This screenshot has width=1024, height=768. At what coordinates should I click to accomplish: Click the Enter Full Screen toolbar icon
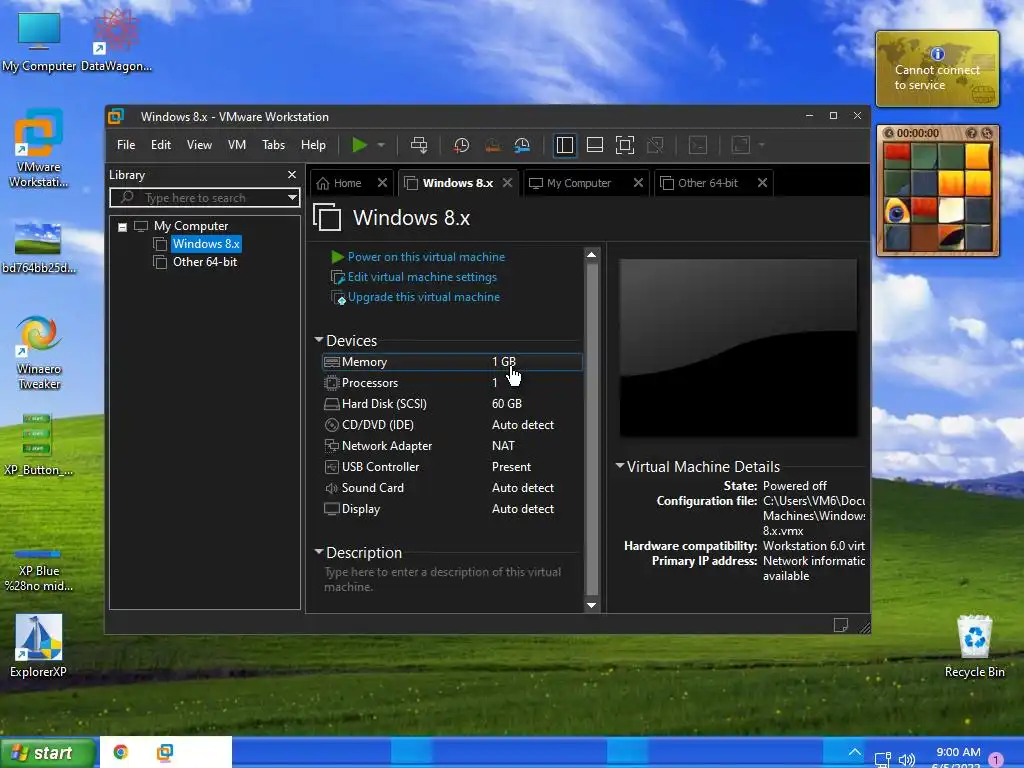point(625,145)
